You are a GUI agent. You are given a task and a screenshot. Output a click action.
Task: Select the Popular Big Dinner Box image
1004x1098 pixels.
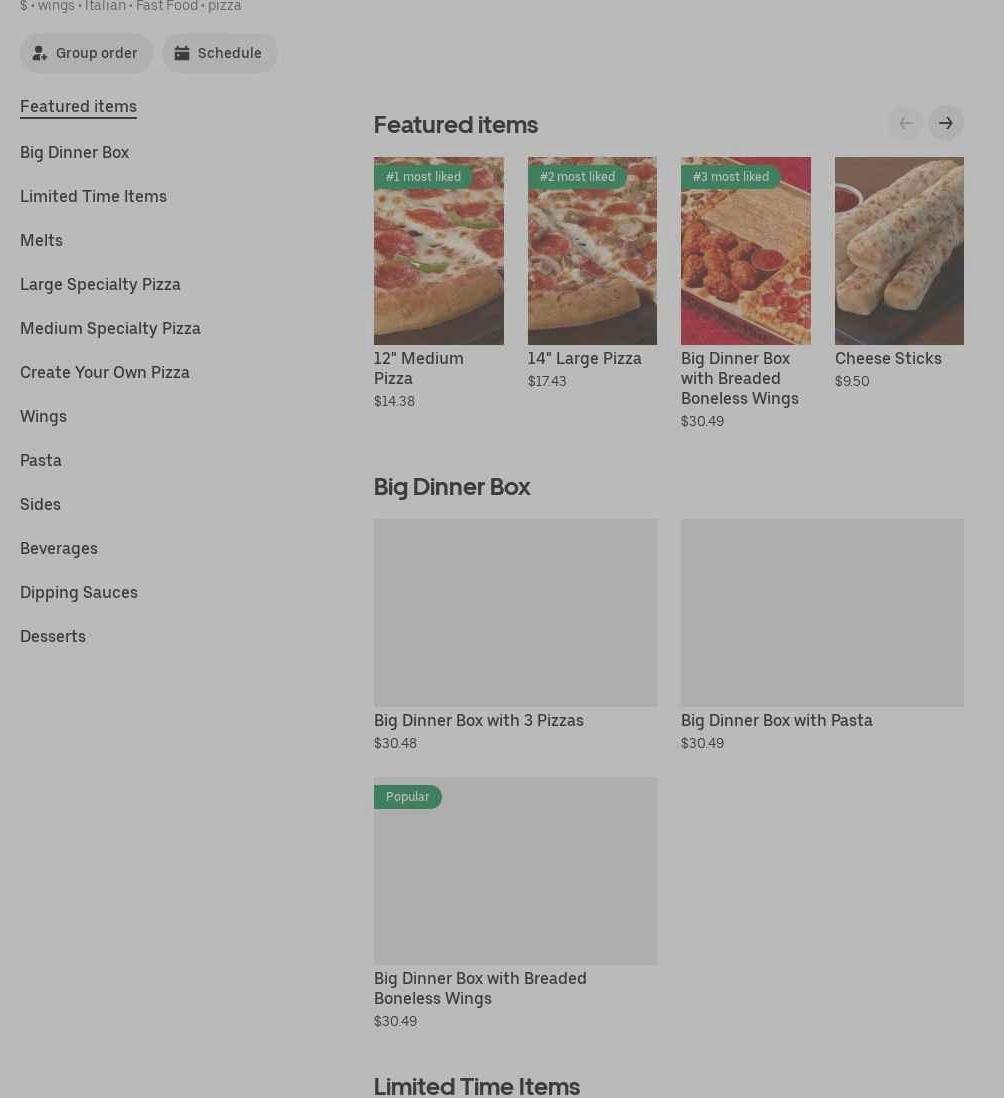[x=515, y=871]
